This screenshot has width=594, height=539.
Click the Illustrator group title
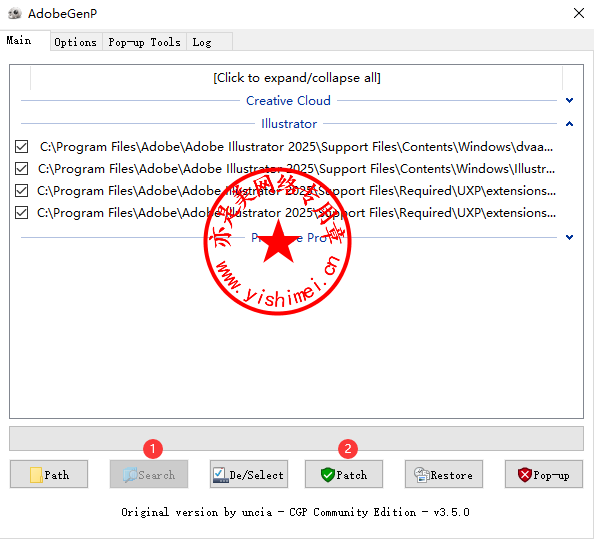tap(289, 124)
